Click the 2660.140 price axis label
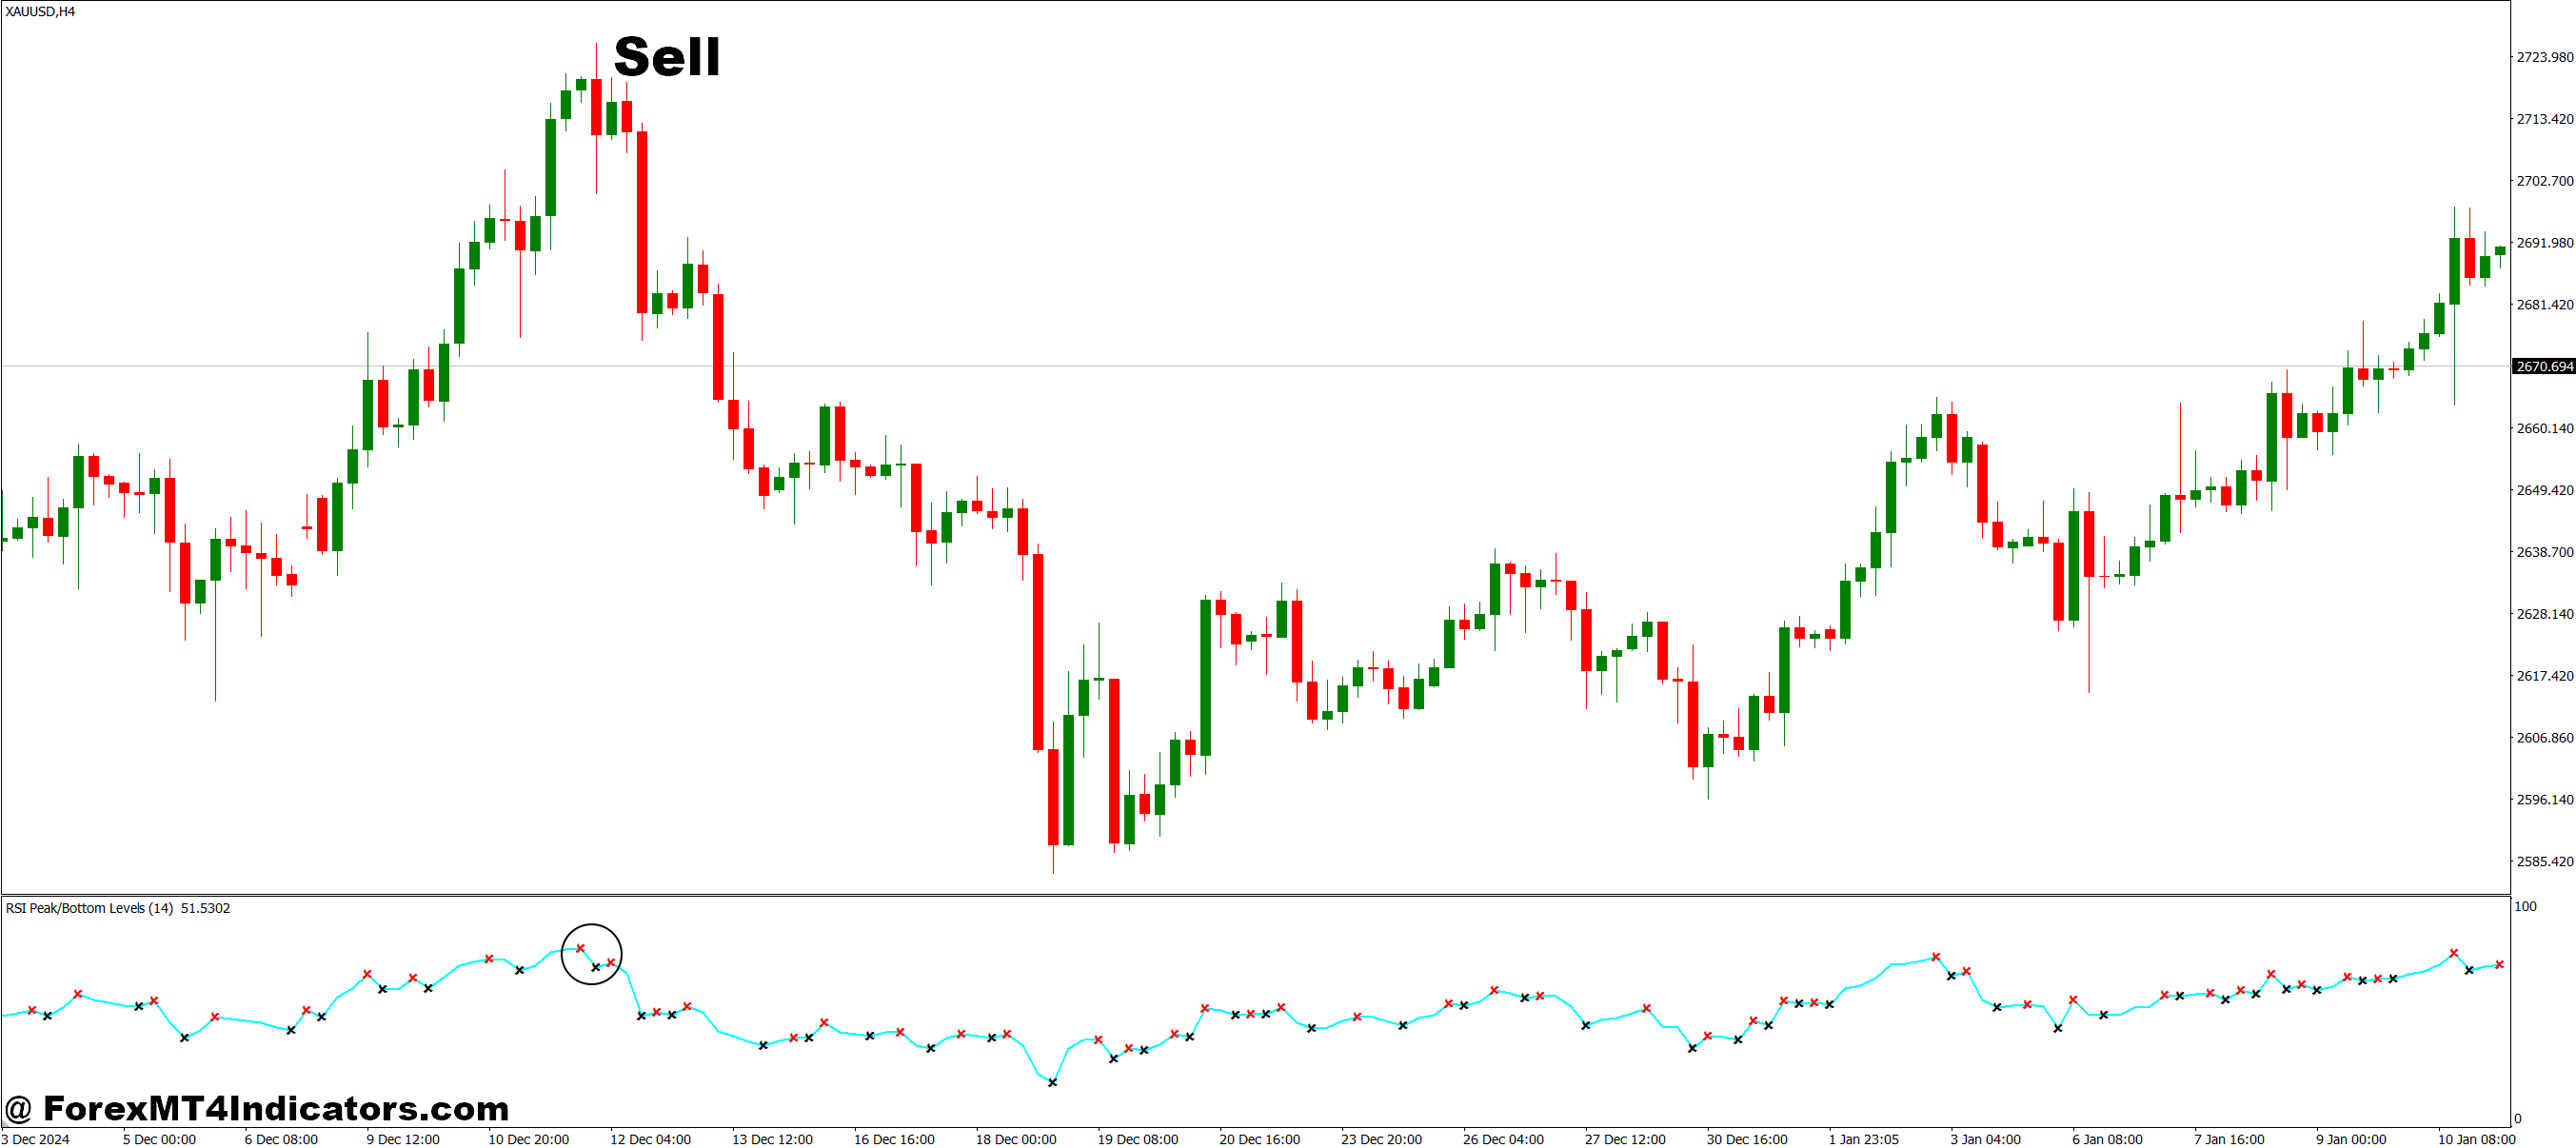Viewport: 2576px width, 1148px height. coord(2544,428)
